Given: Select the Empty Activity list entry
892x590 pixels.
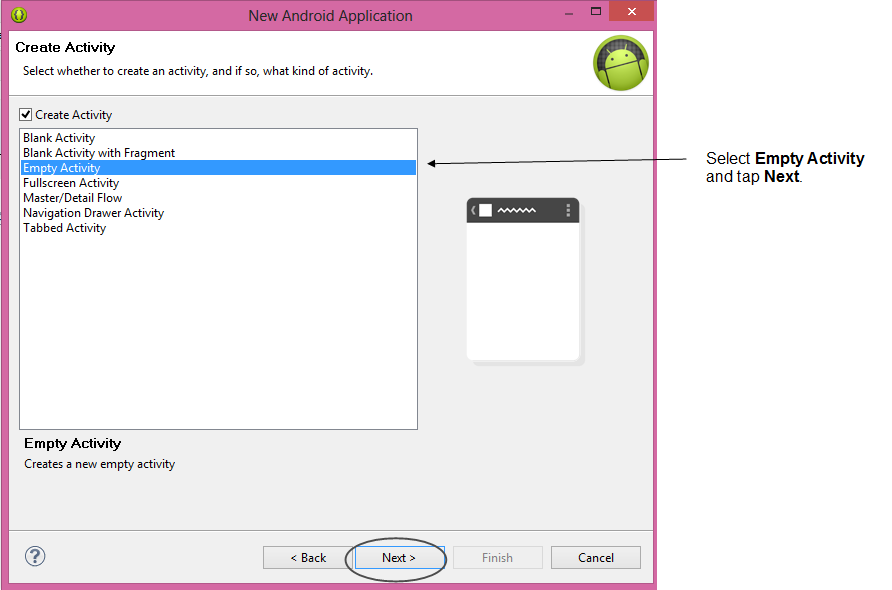Looking at the screenshot, I should [218, 167].
